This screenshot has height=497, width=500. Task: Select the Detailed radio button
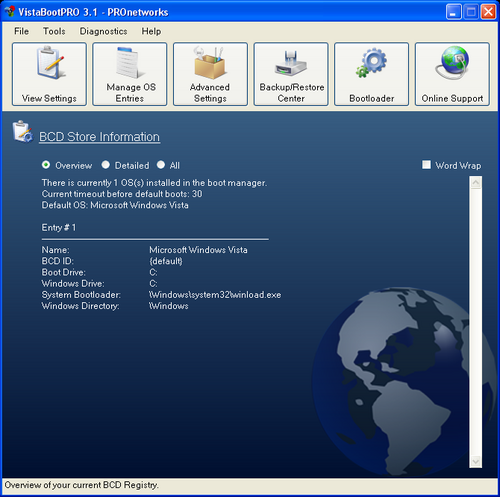(106, 165)
